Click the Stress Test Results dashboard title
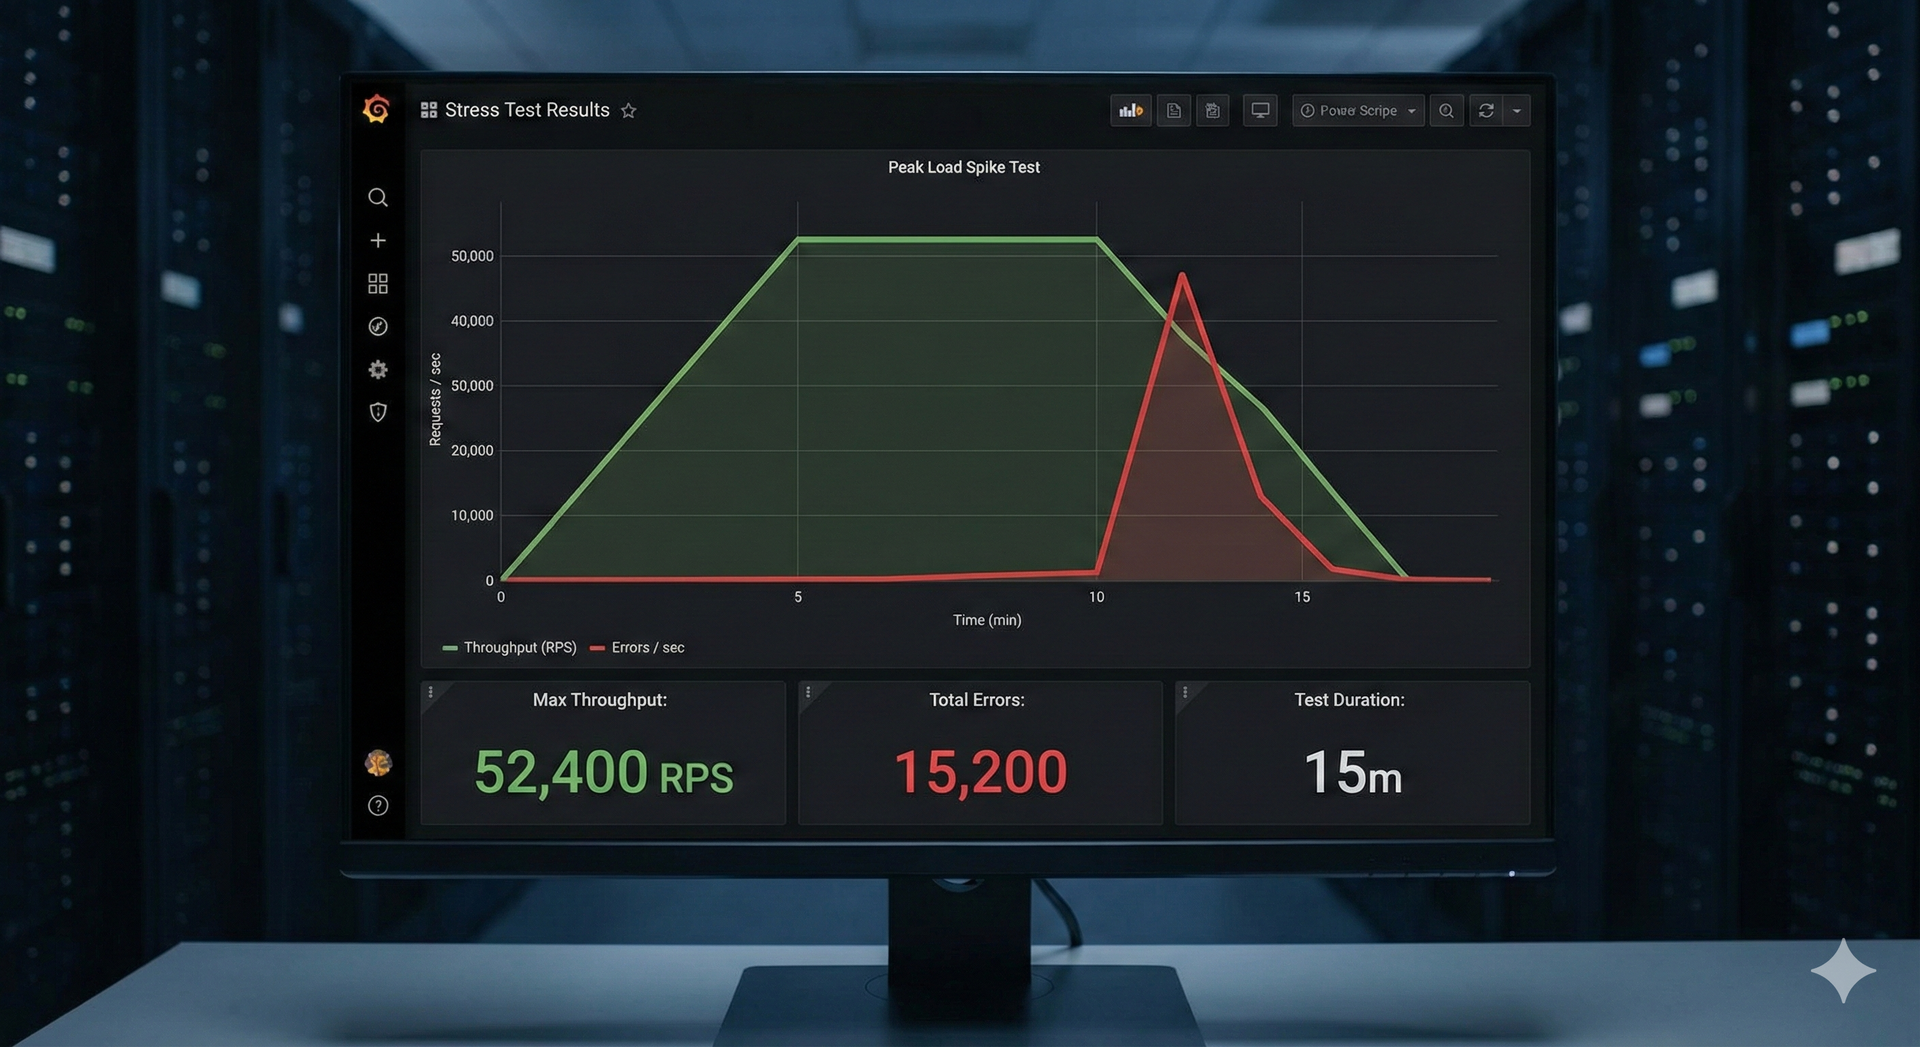Screen dimensions: 1920x1047 (526, 111)
